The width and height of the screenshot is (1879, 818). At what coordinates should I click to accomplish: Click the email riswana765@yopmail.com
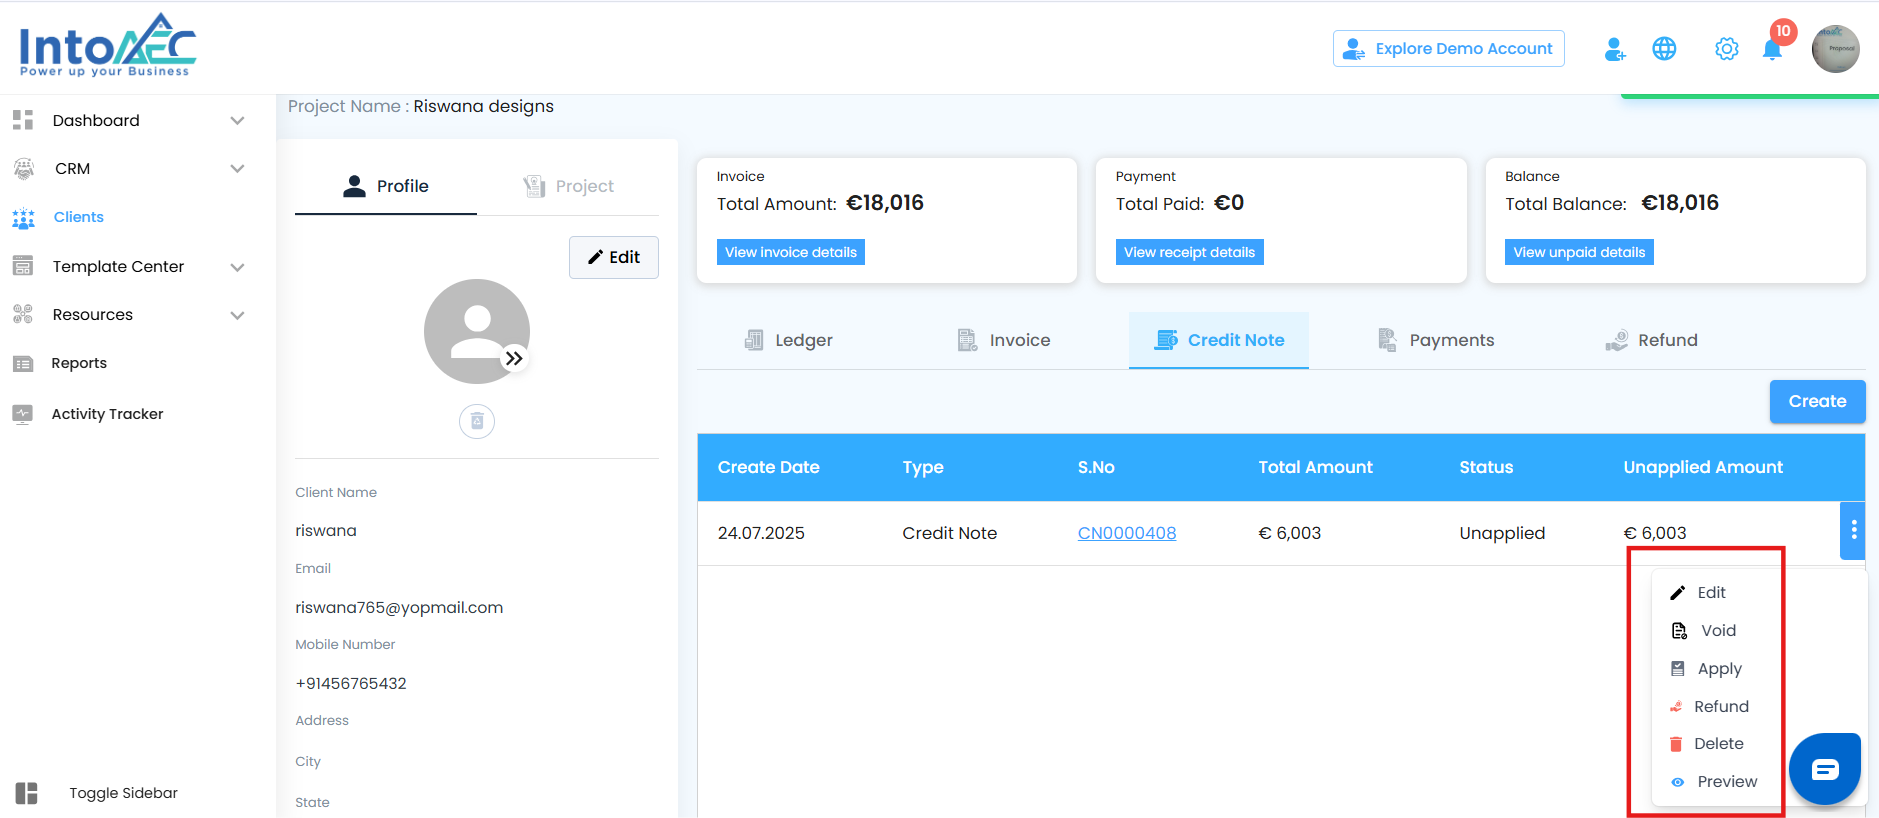click(399, 608)
